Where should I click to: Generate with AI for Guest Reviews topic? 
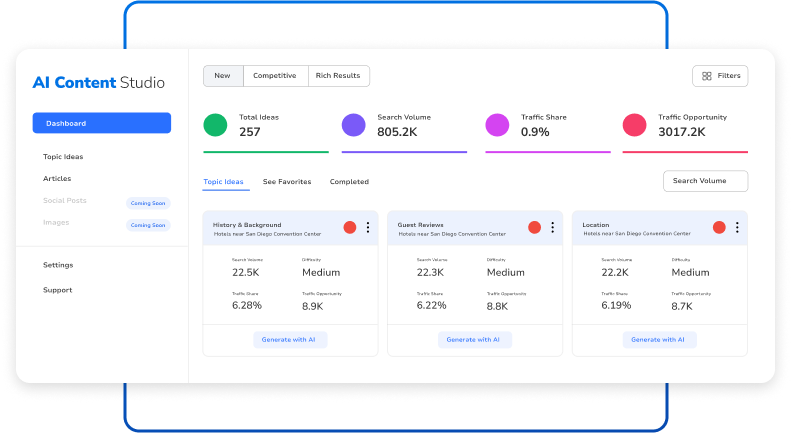(475, 340)
